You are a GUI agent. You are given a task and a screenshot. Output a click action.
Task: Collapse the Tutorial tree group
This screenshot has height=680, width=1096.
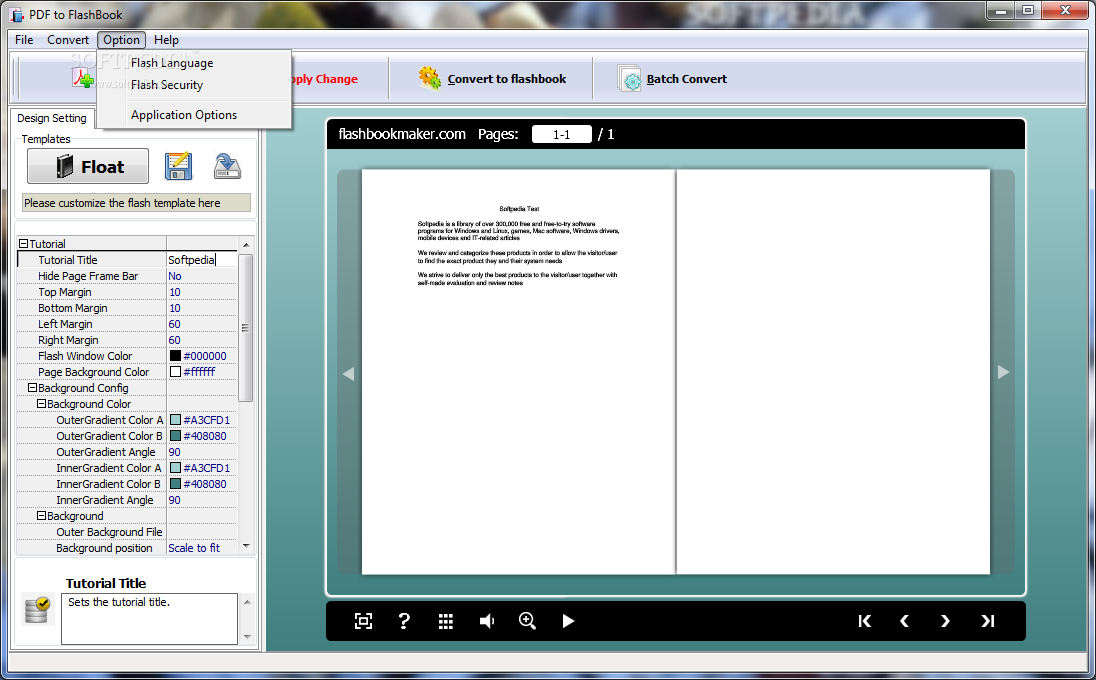[23, 244]
